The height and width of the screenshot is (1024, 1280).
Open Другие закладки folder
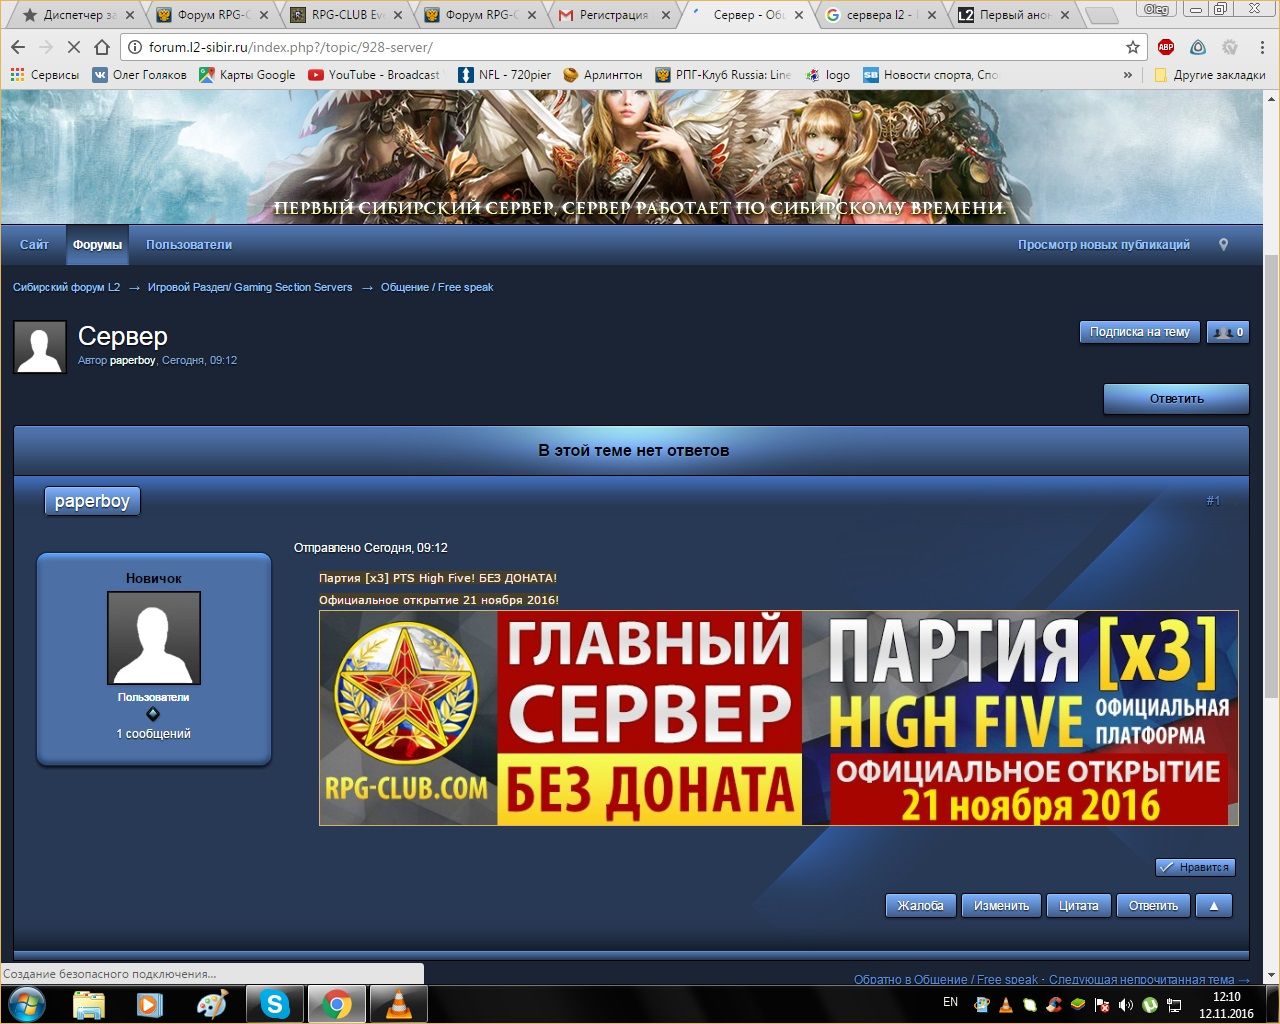pyautogui.click(x=1209, y=75)
